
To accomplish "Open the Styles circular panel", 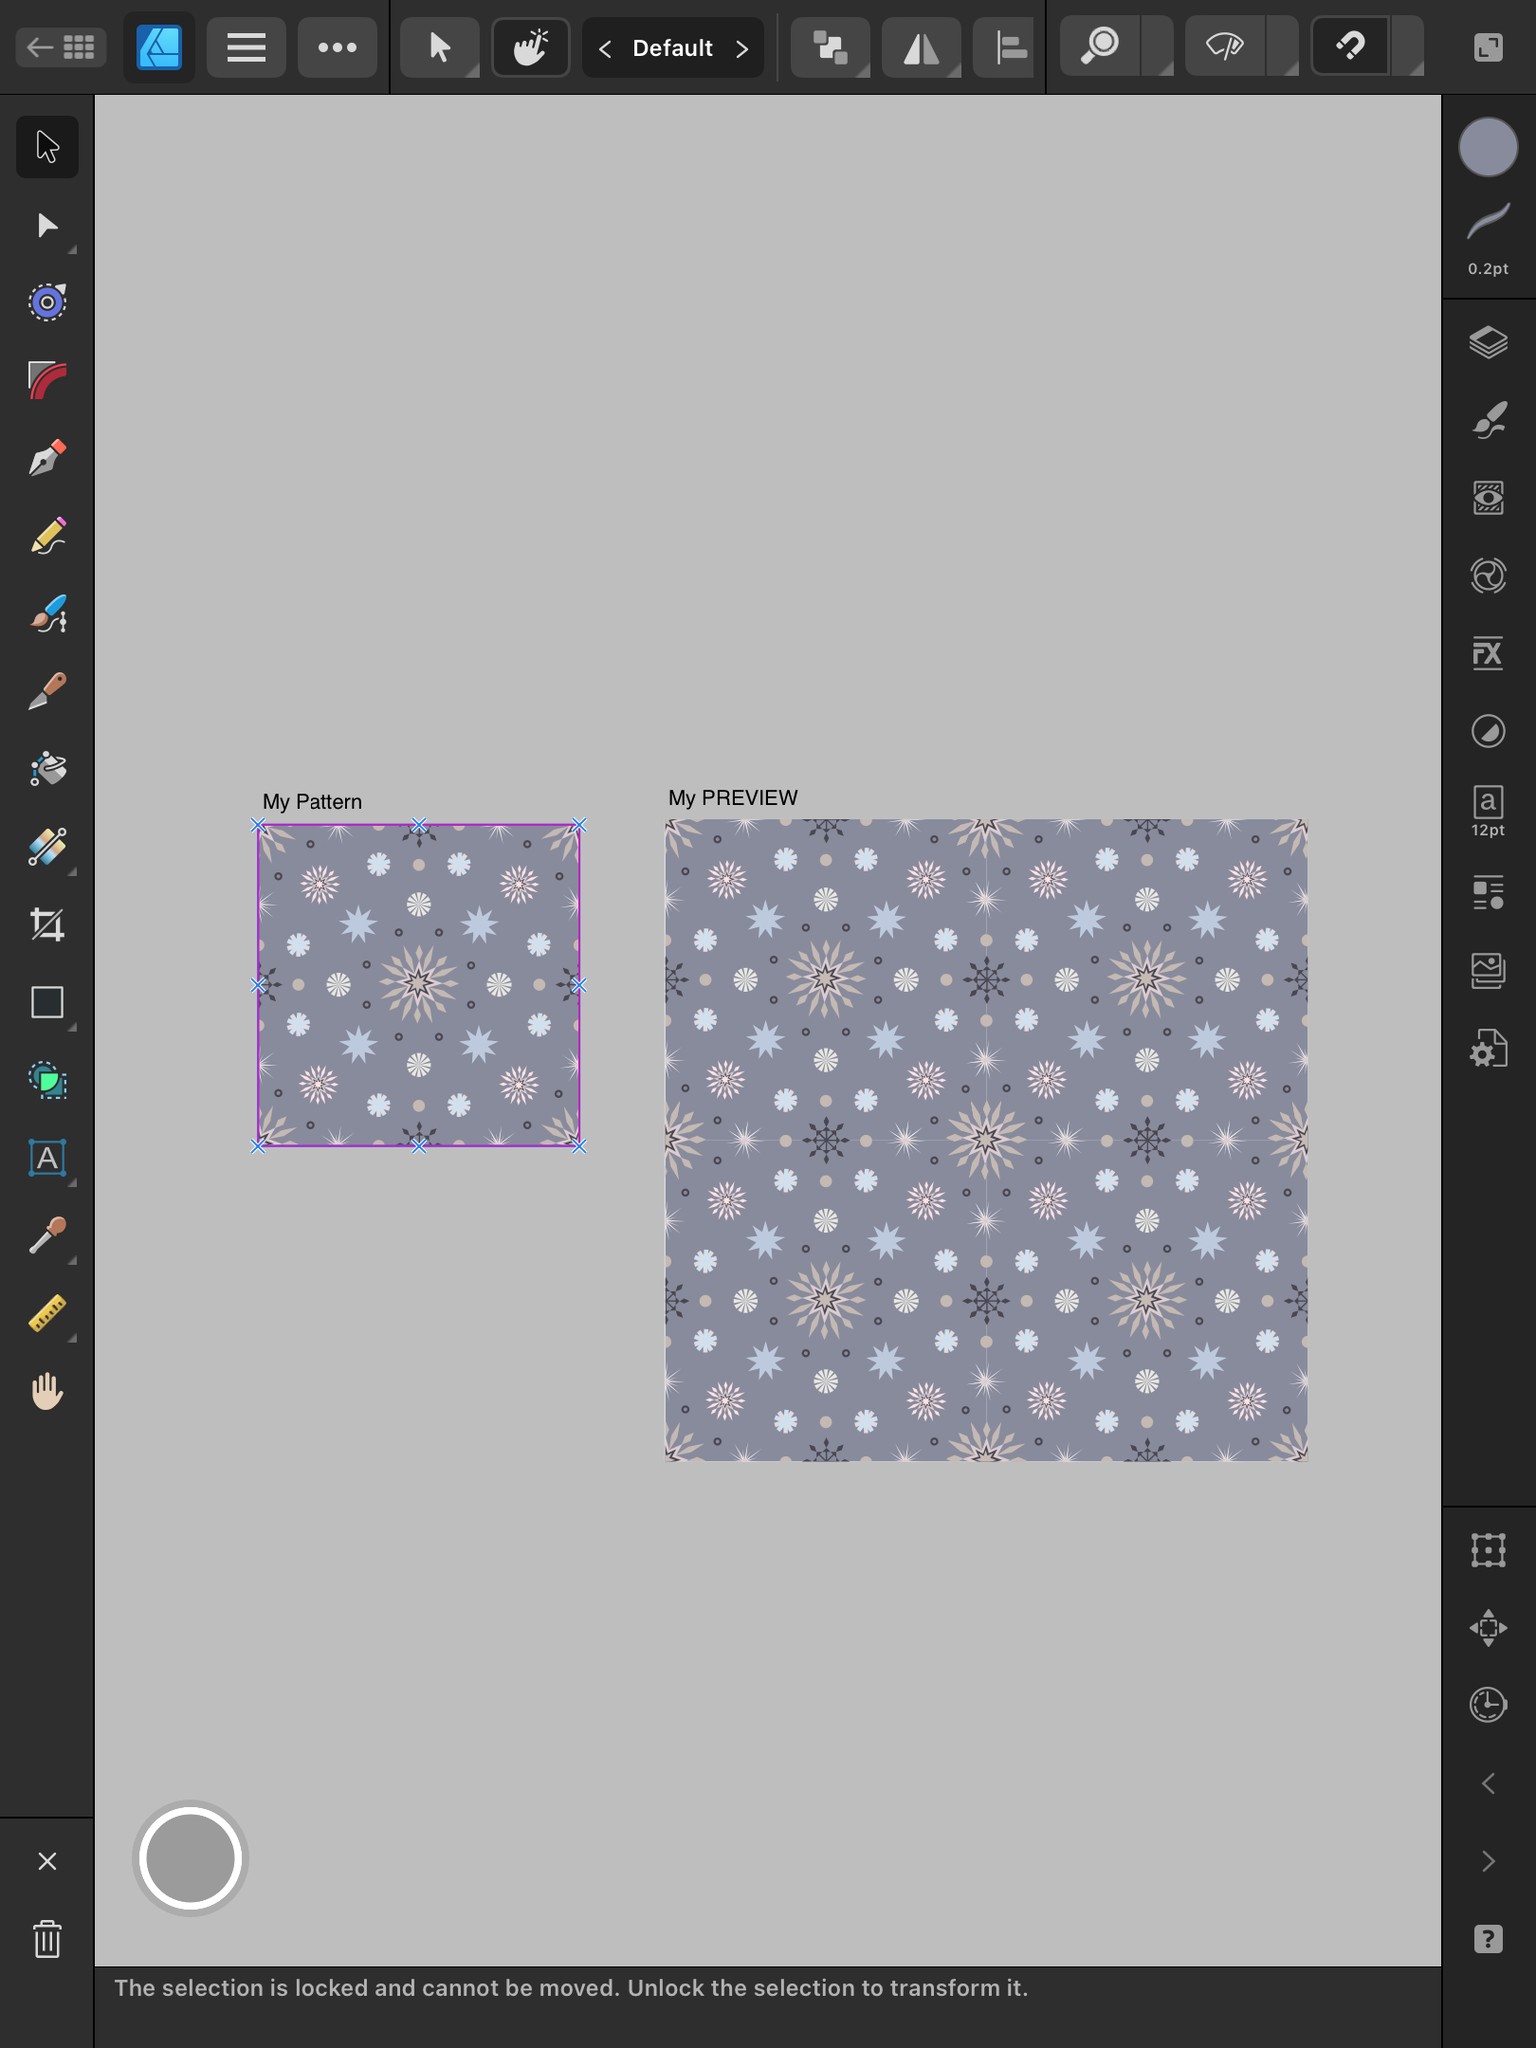I will click(1488, 731).
